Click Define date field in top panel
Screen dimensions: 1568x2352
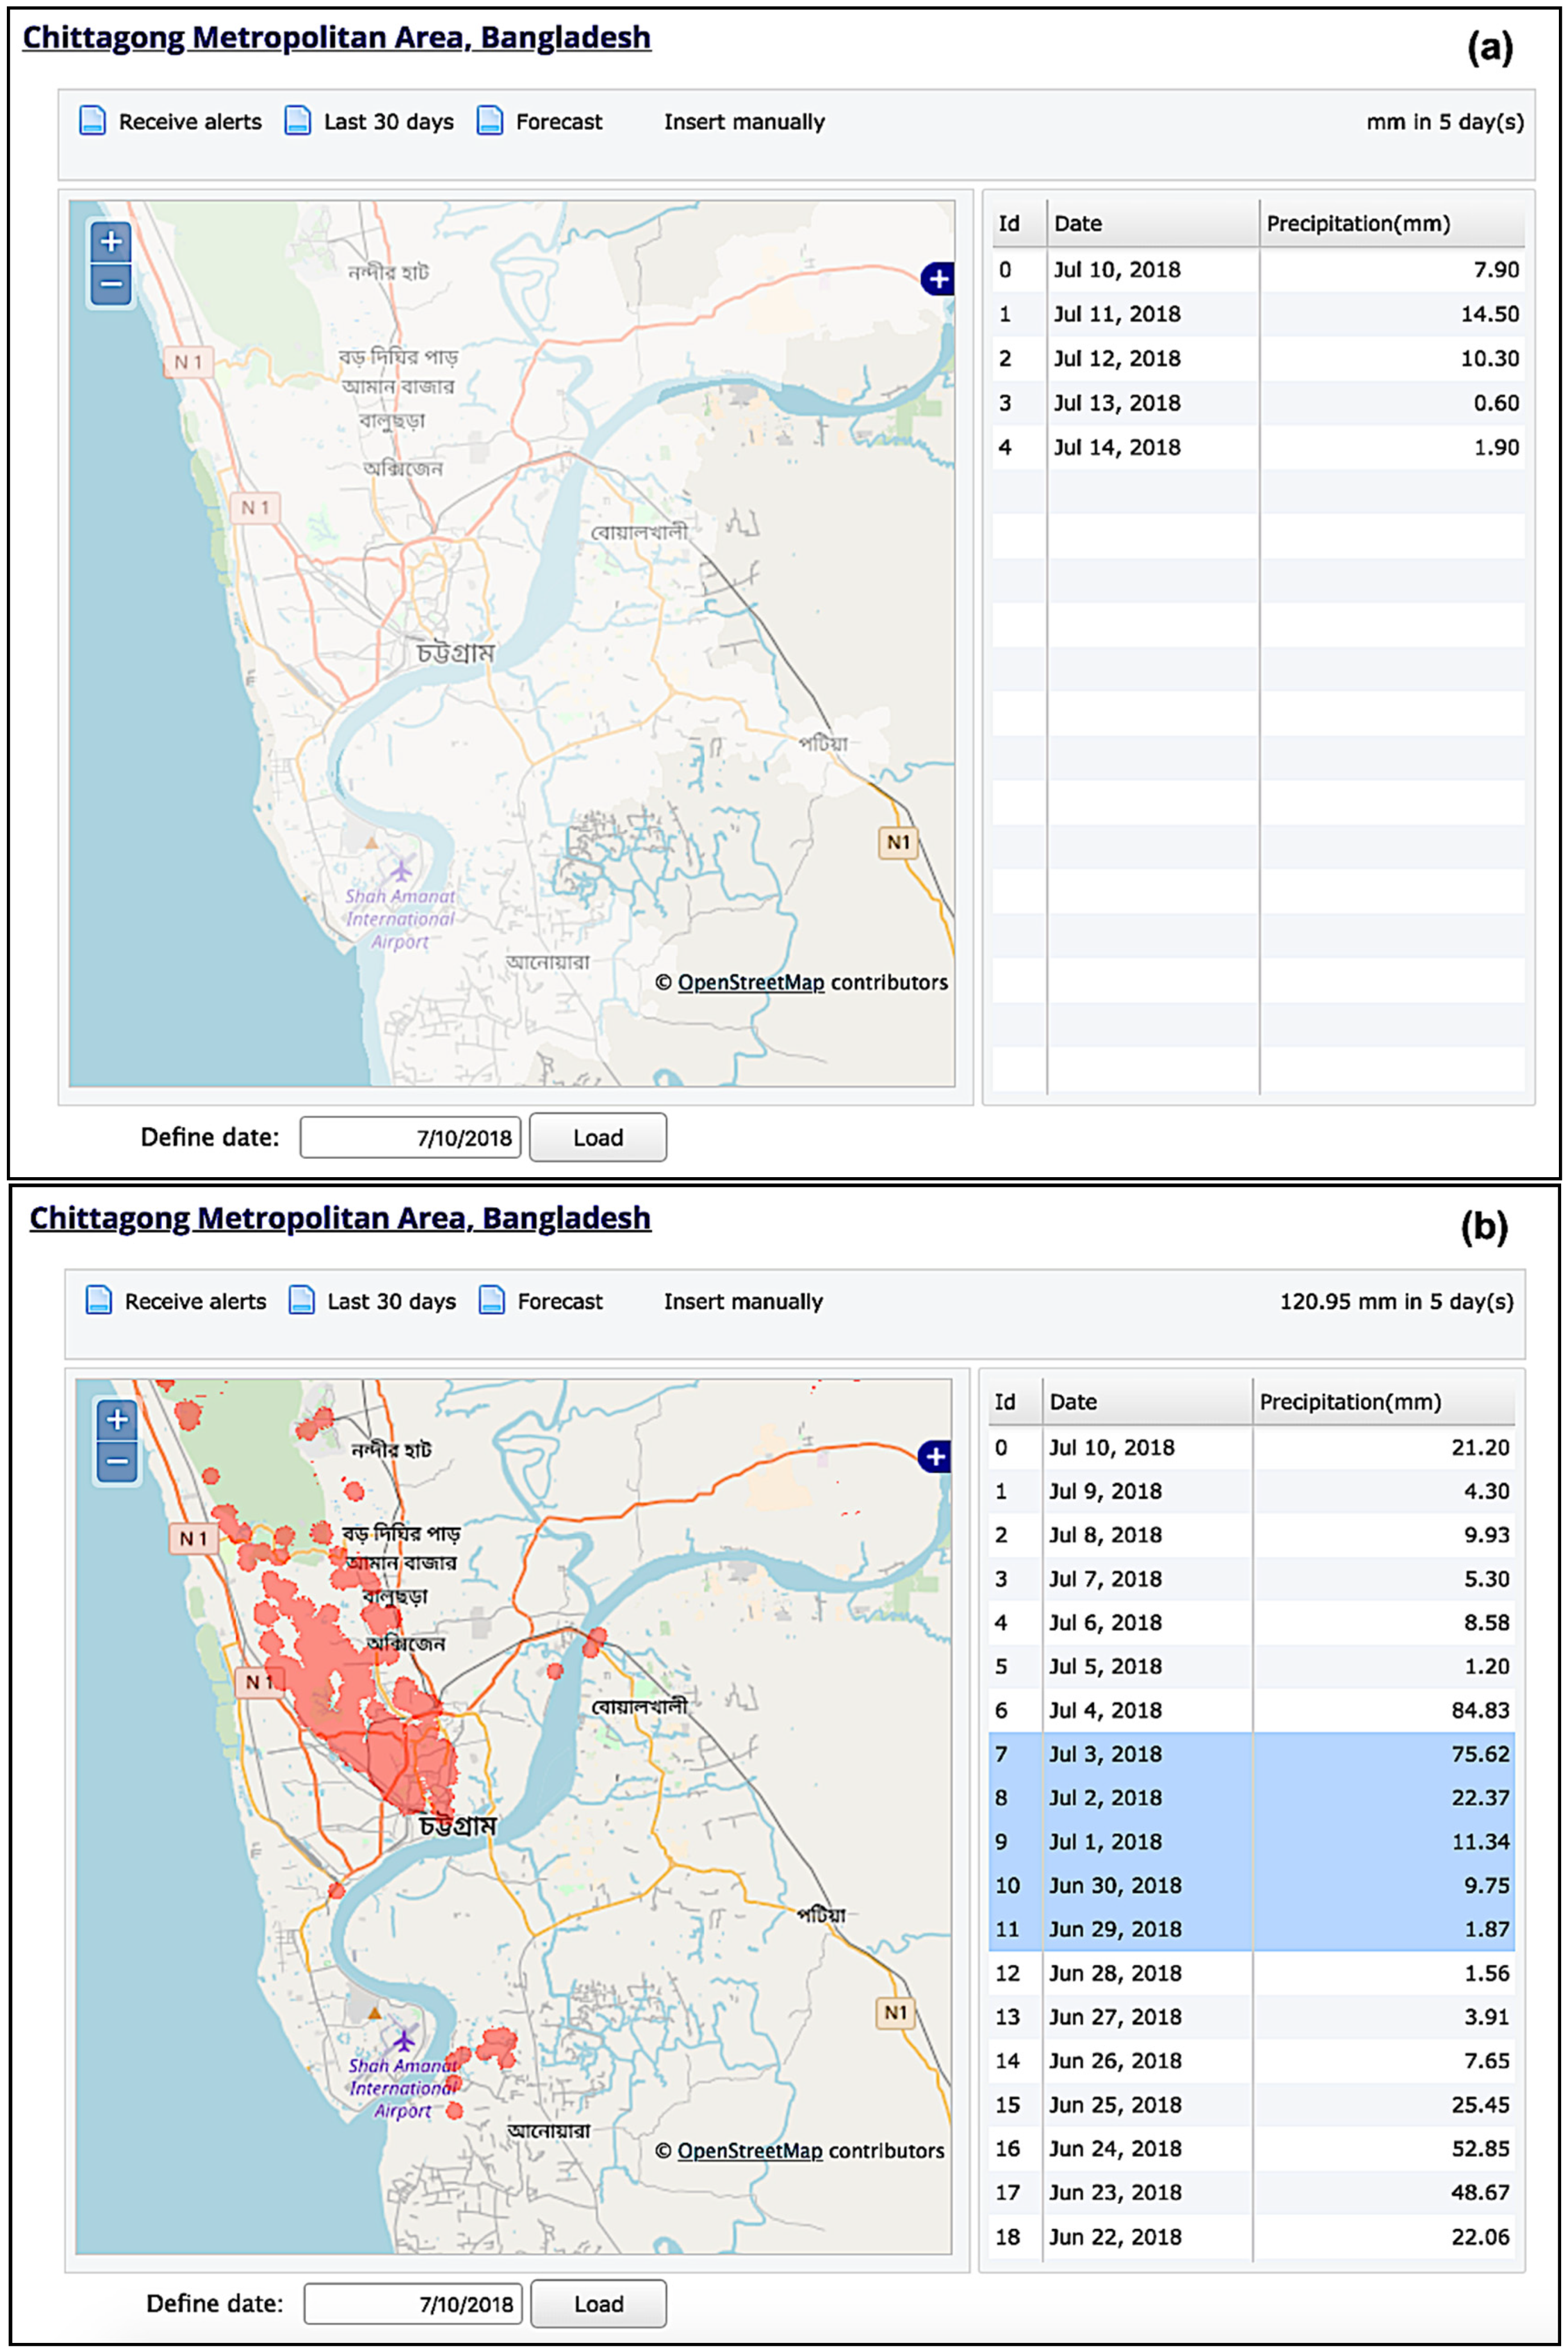pos(410,1137)
